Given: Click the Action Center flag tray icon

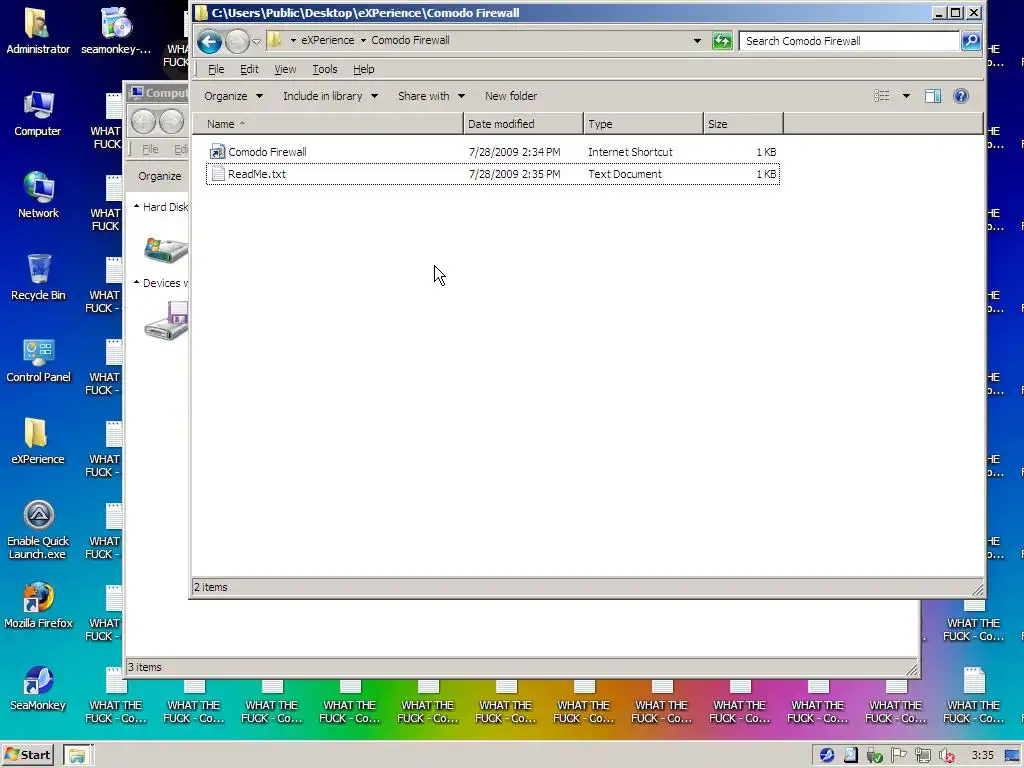Looking at the screenshot, I should [x=899, y=755].
